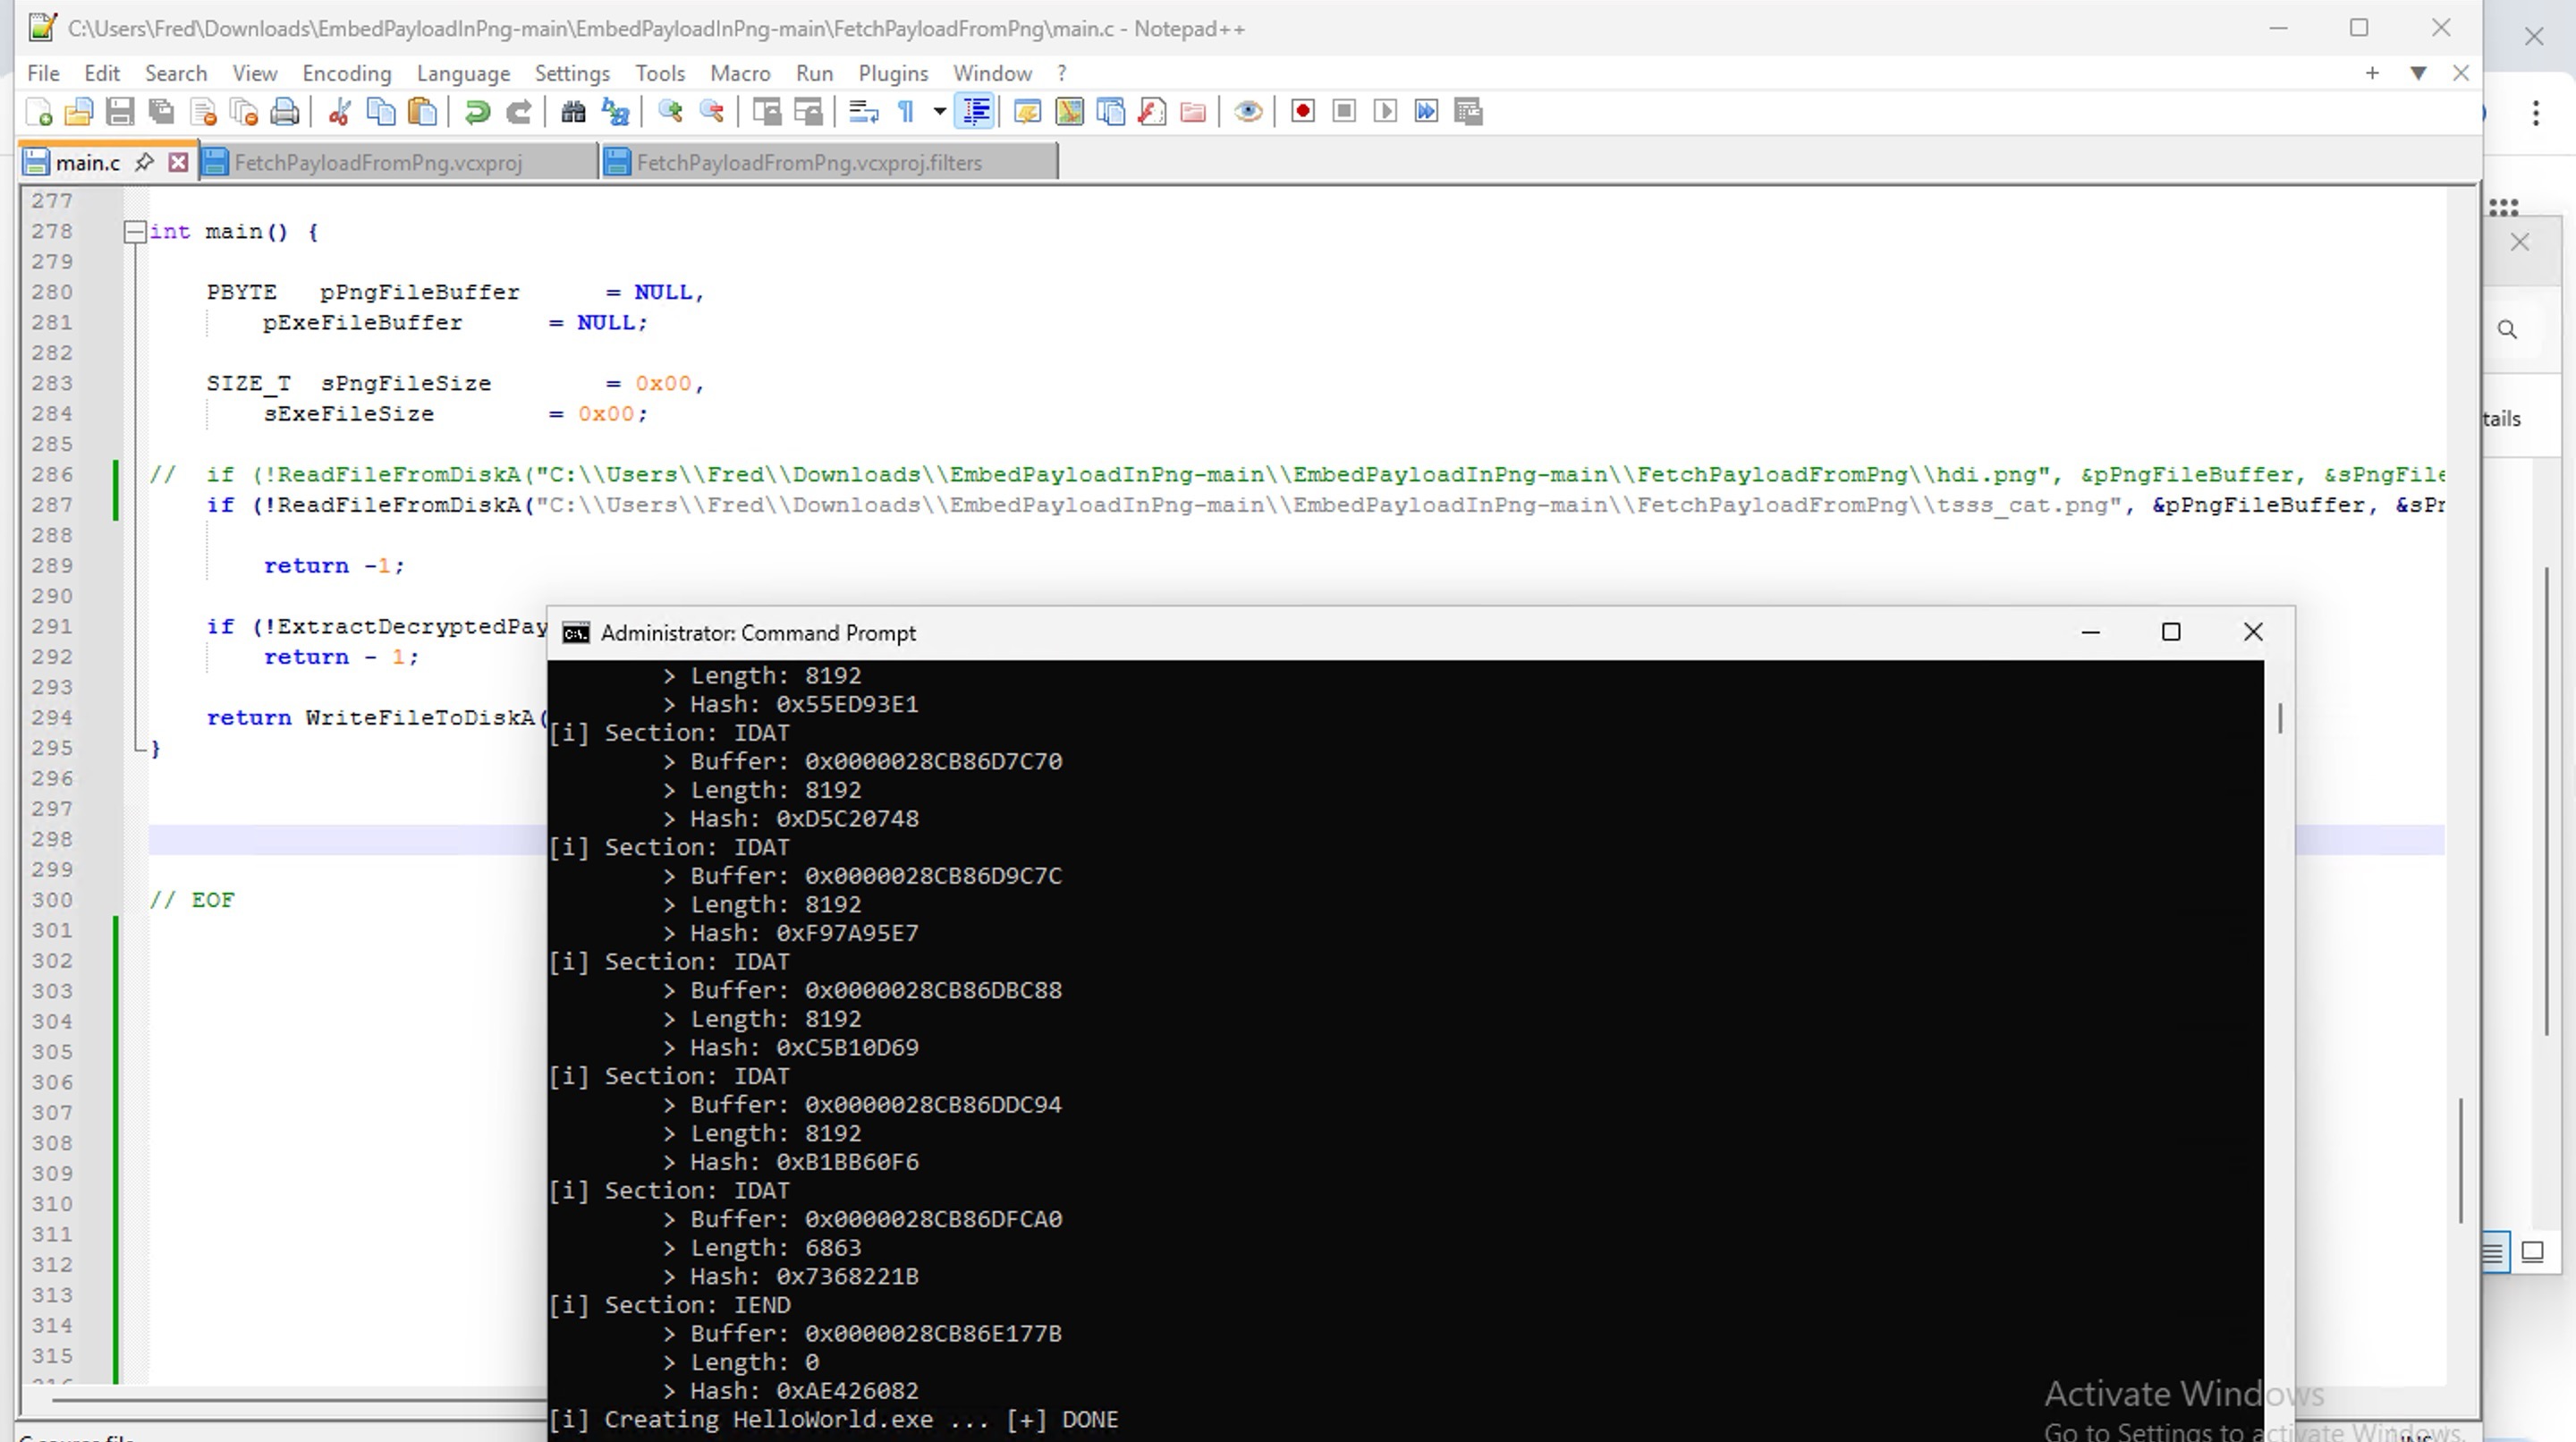
Task: Open the question mark help menu
Action: click(x=1062, y=73)
